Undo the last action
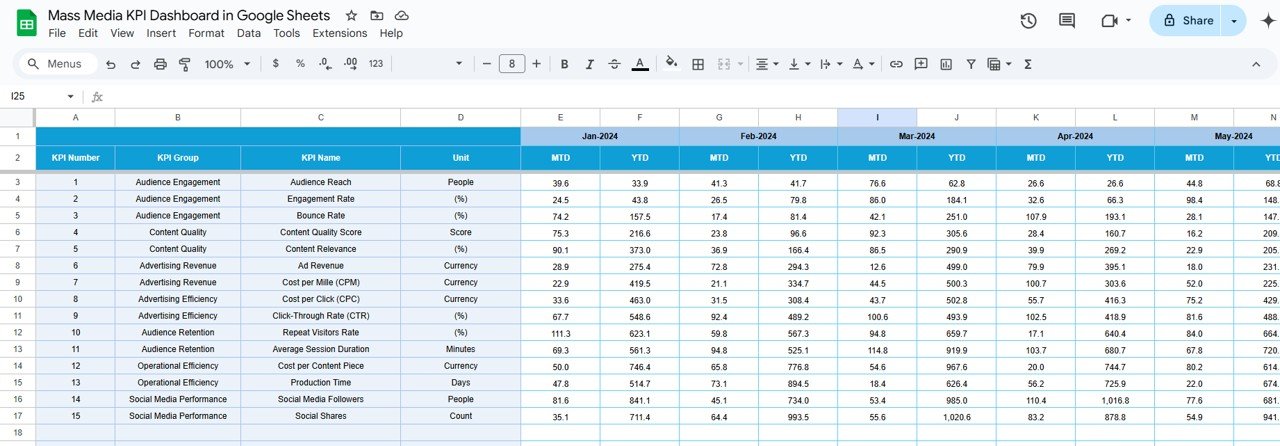The image size is (1280, 446). pos(109,64)
